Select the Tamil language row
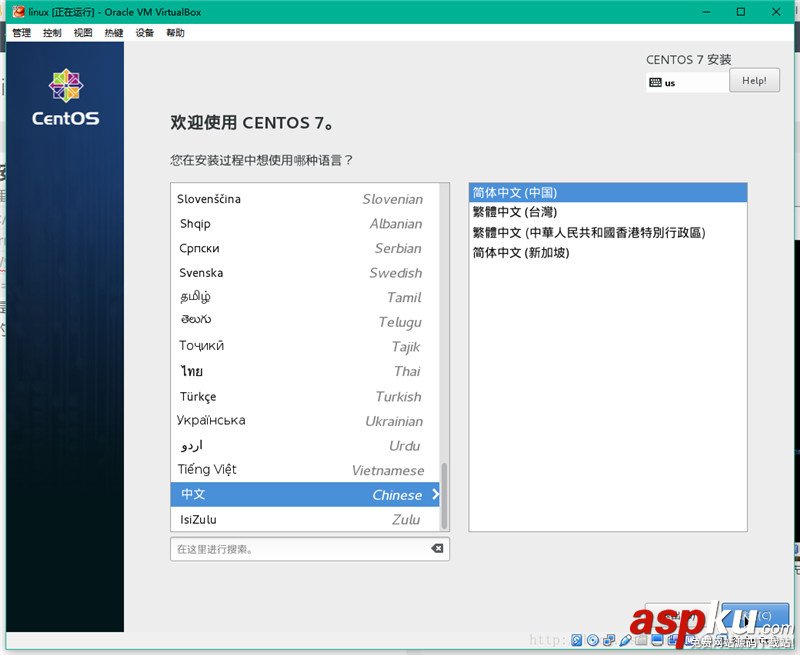This screenshot has height=655, width=800. click(305, 297)
